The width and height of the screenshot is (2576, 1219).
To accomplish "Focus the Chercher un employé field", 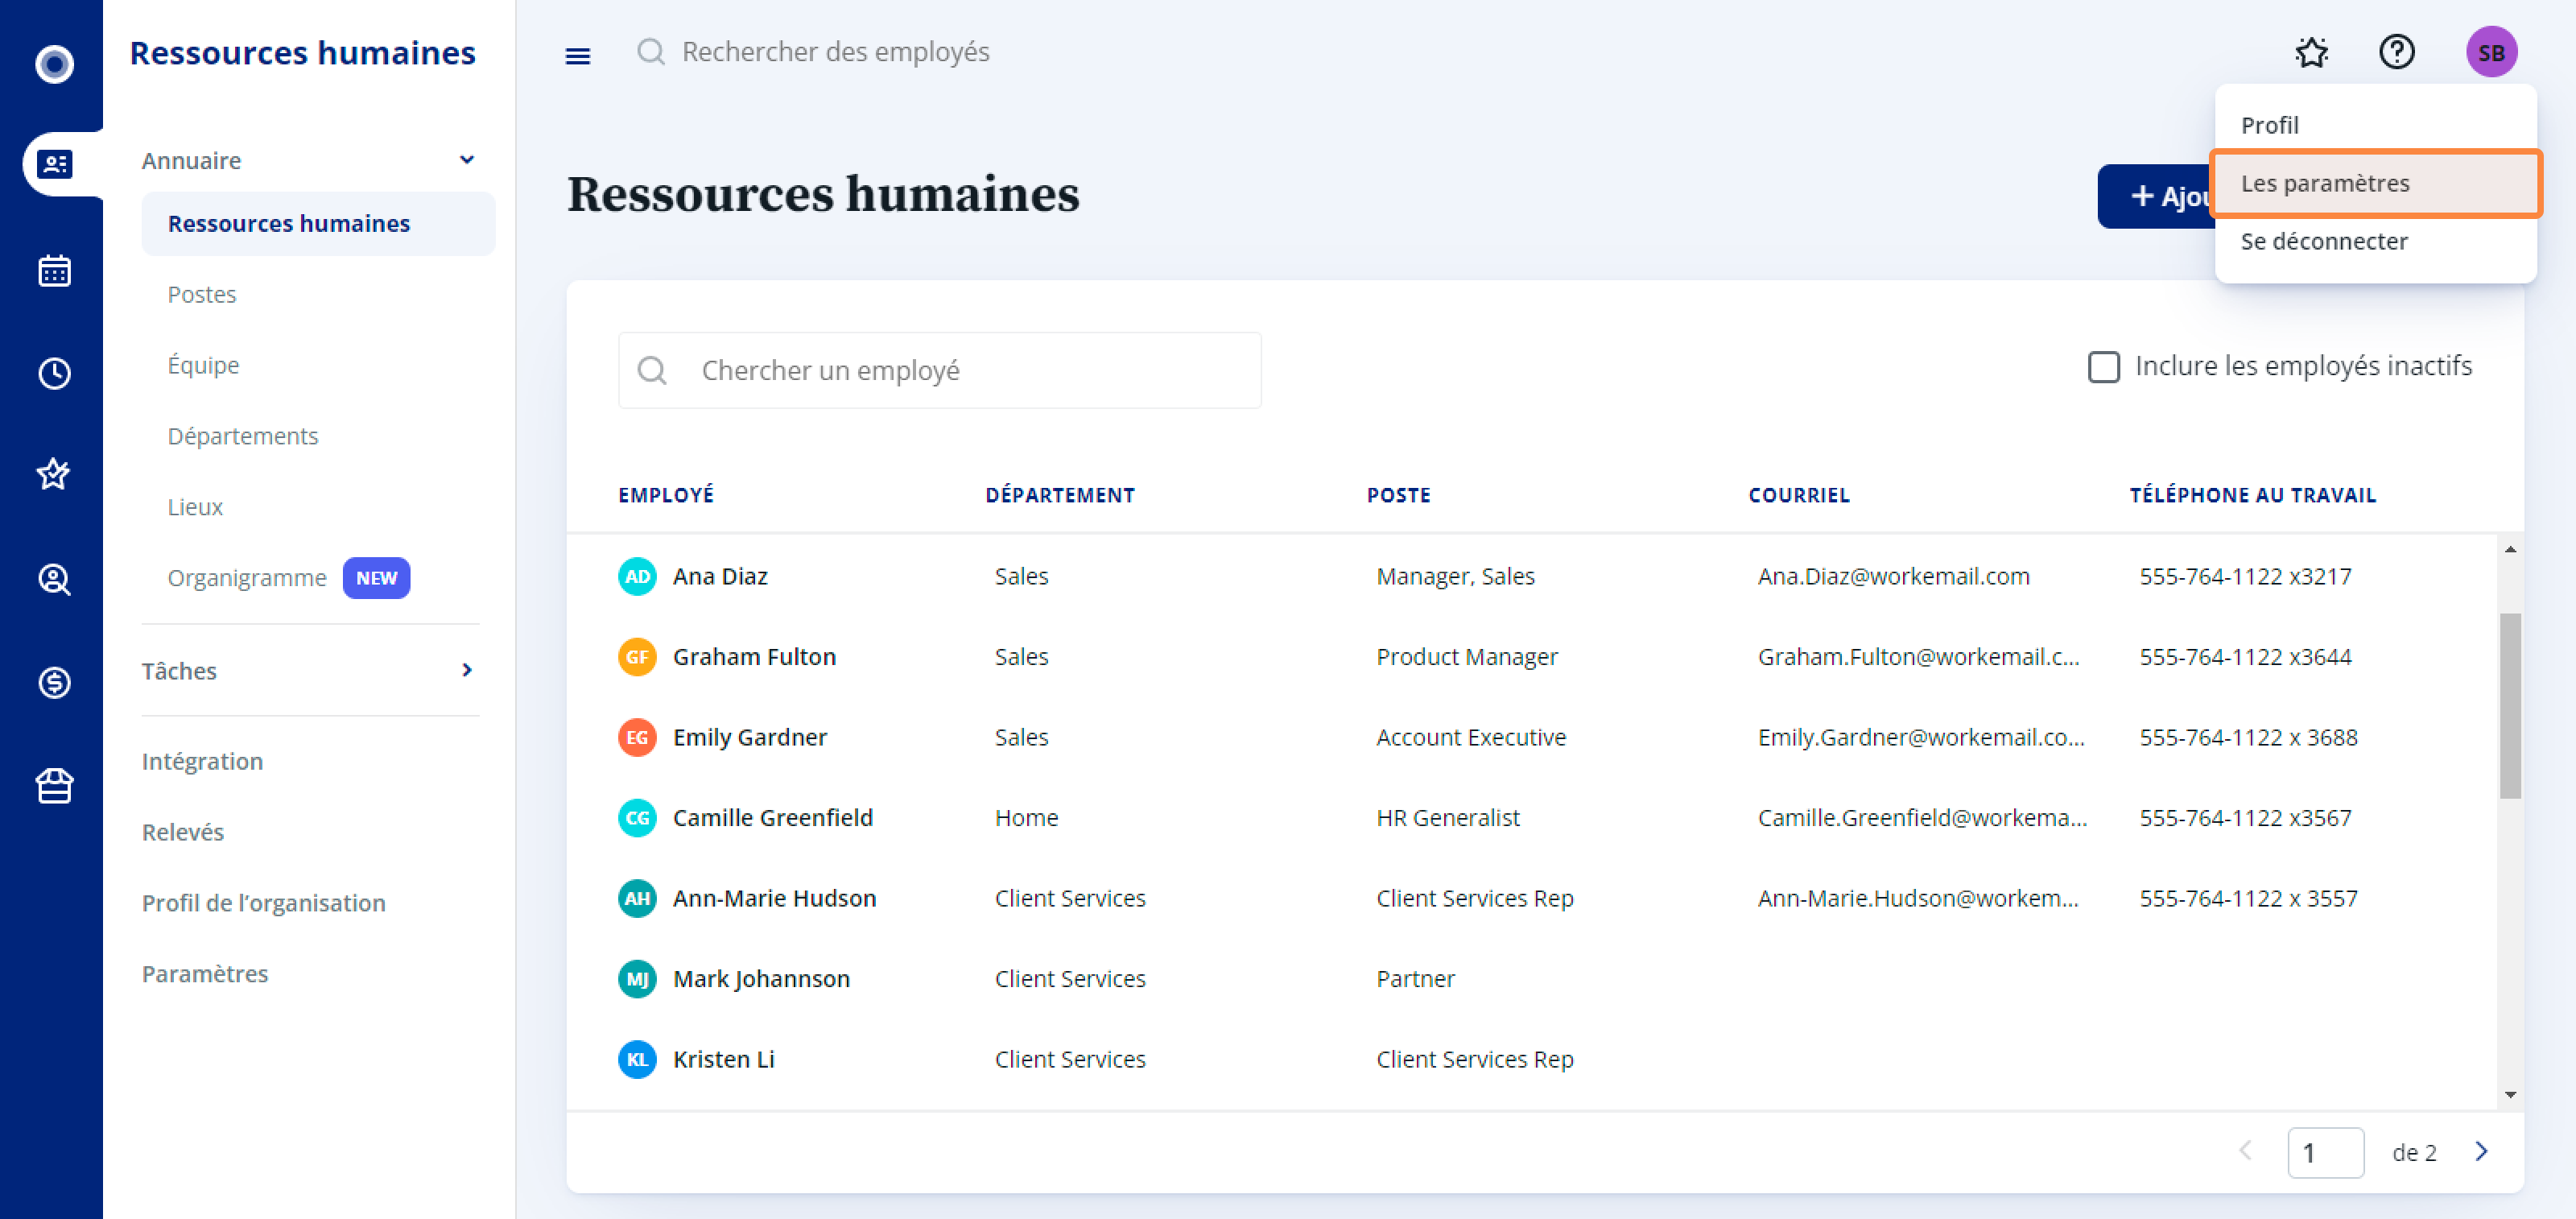I will 939,371.
